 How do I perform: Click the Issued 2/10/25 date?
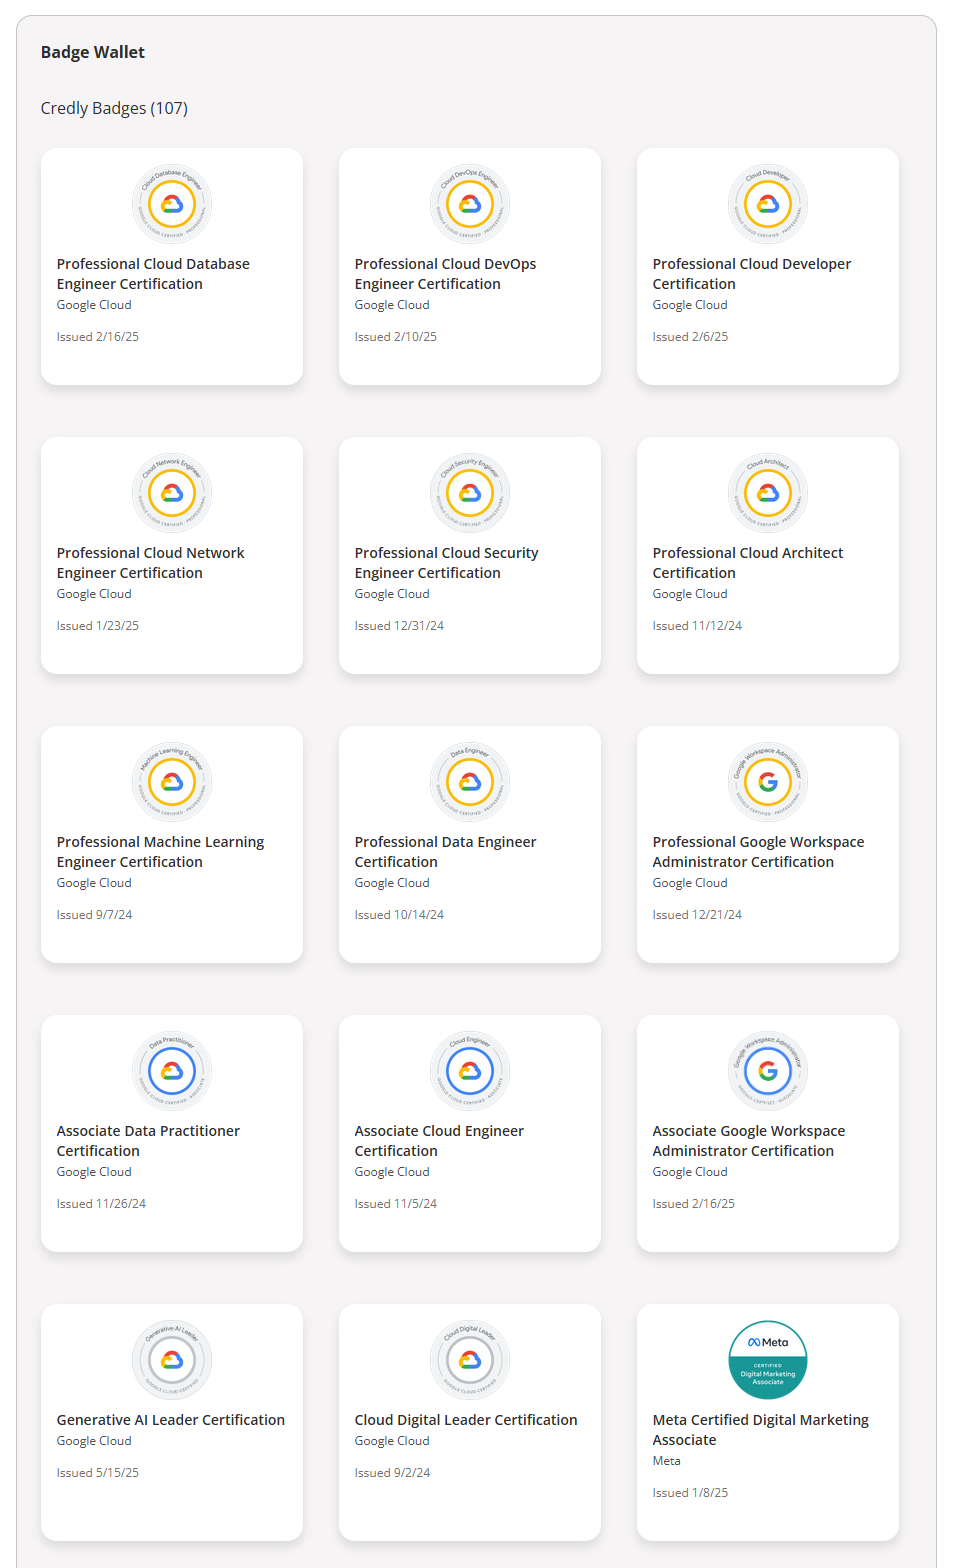[396, 337]
